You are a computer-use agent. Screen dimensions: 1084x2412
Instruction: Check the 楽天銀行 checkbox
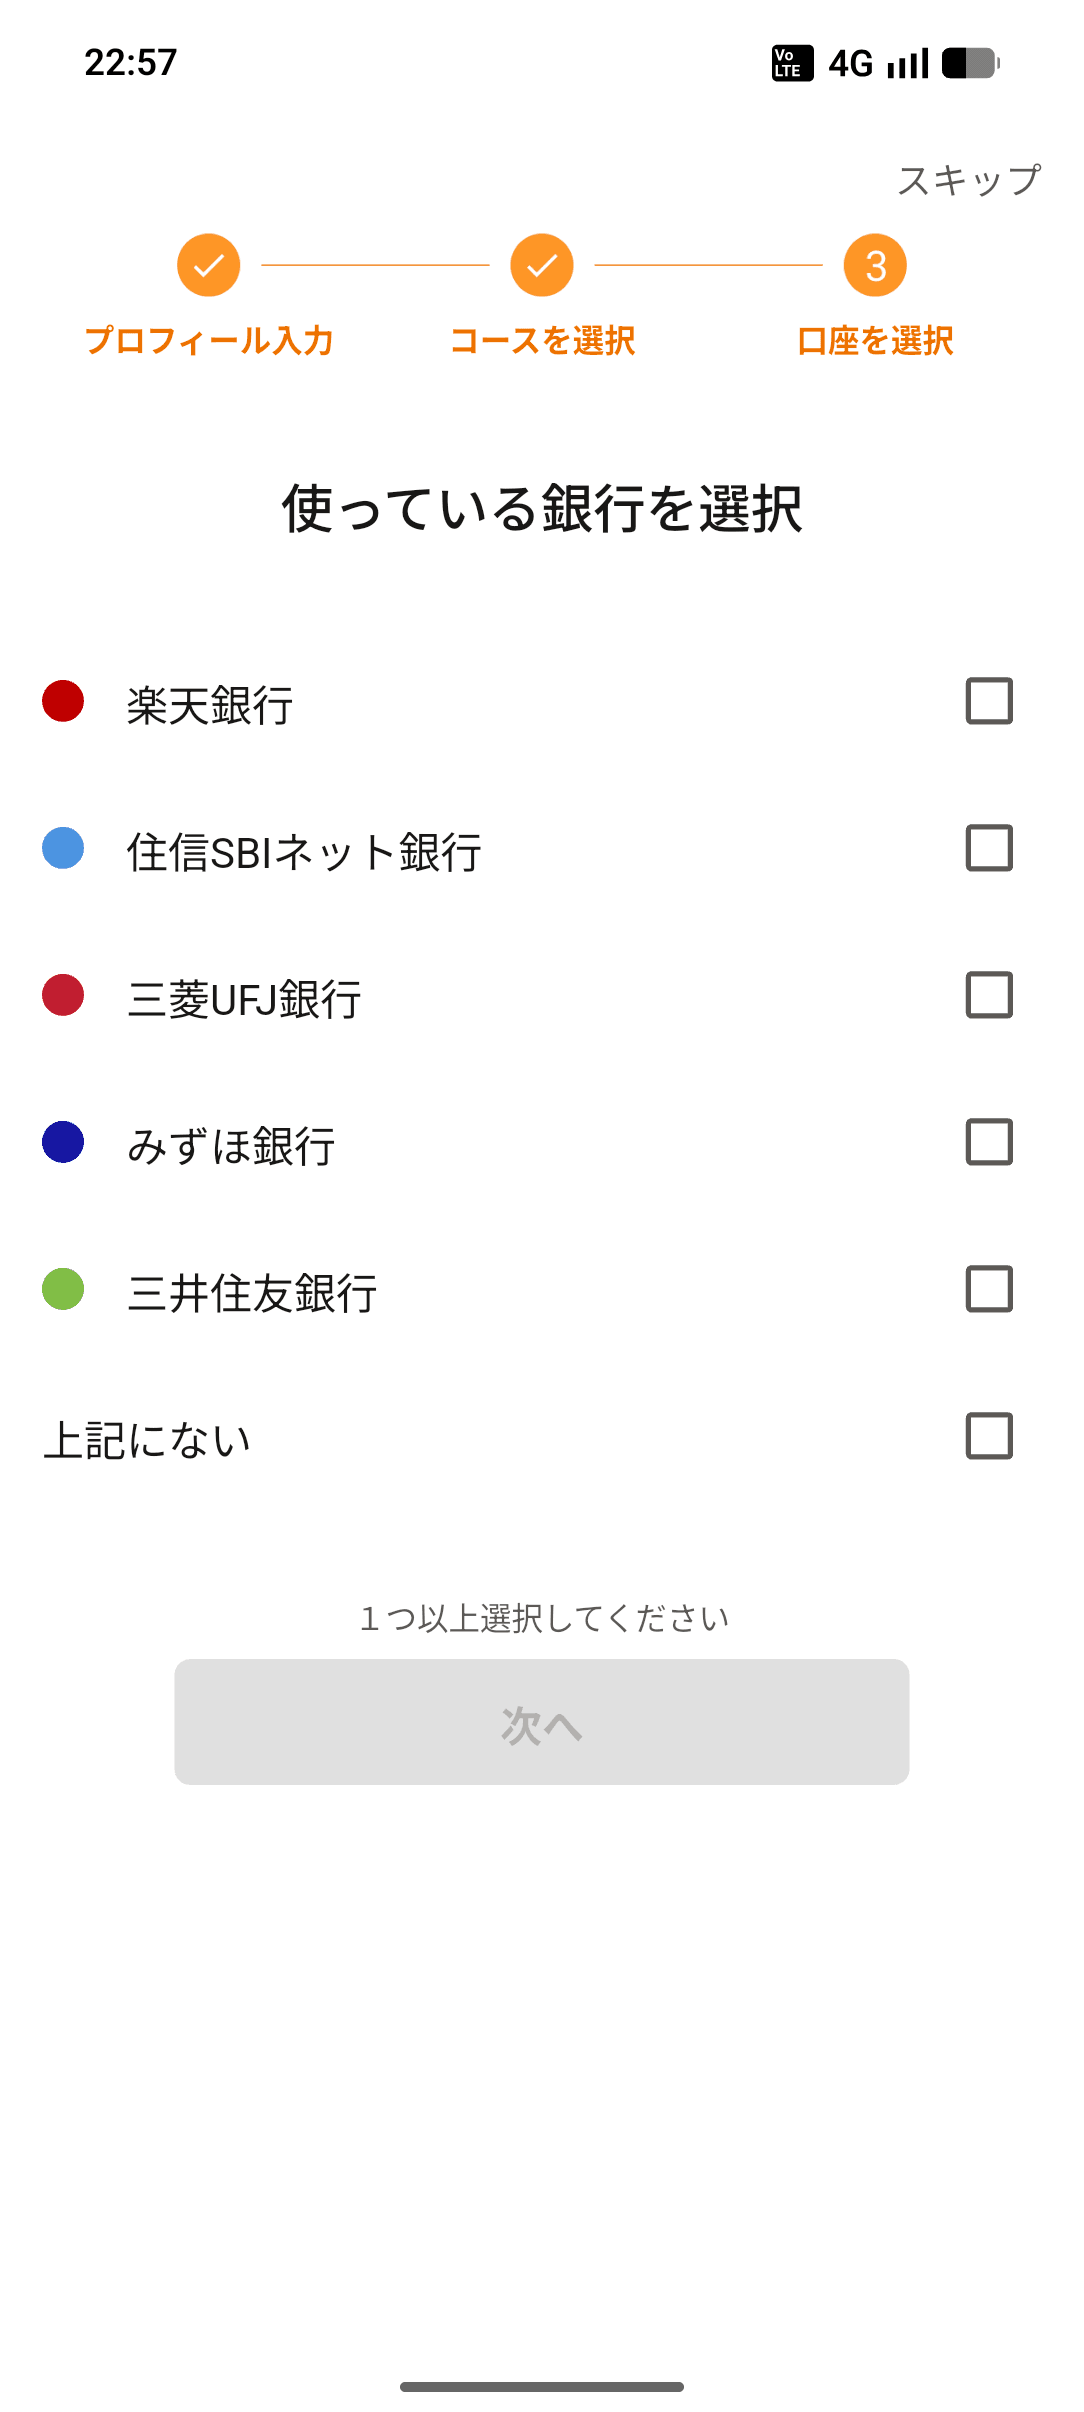(989, 701)
